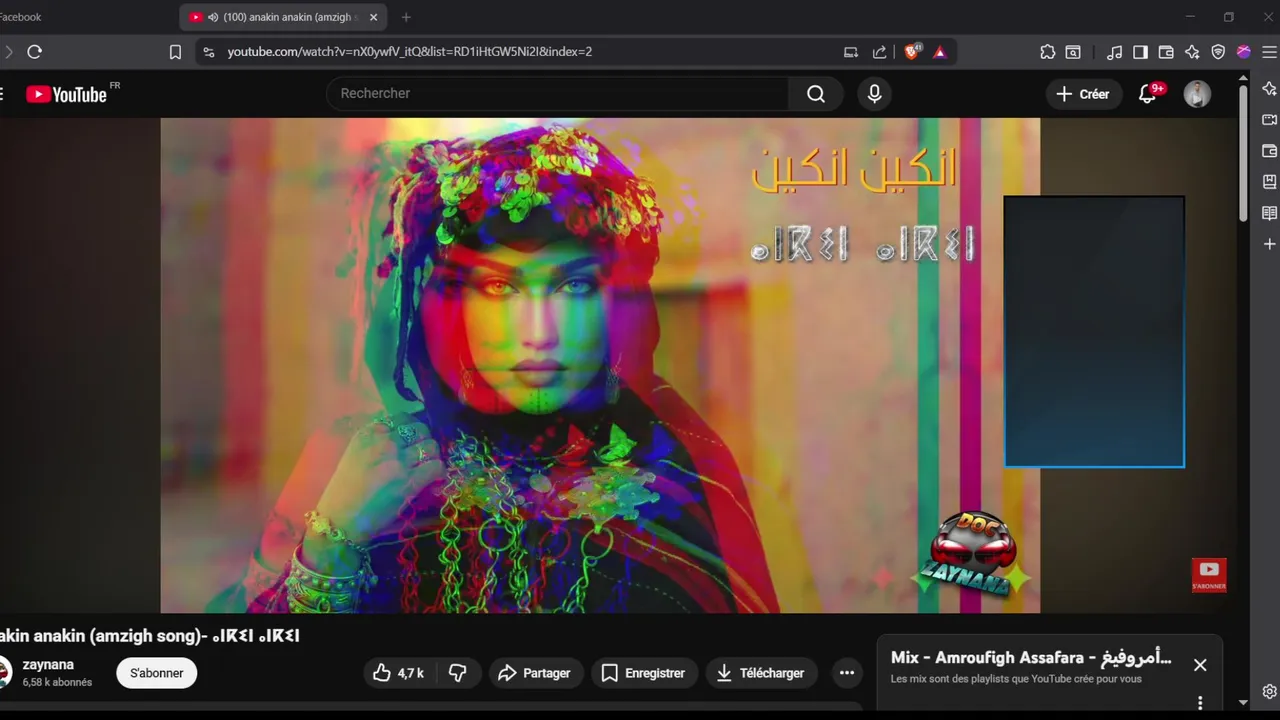Share this page using the address bar share icon
Screen dimensions: 1280x720
tap(879, 52)
